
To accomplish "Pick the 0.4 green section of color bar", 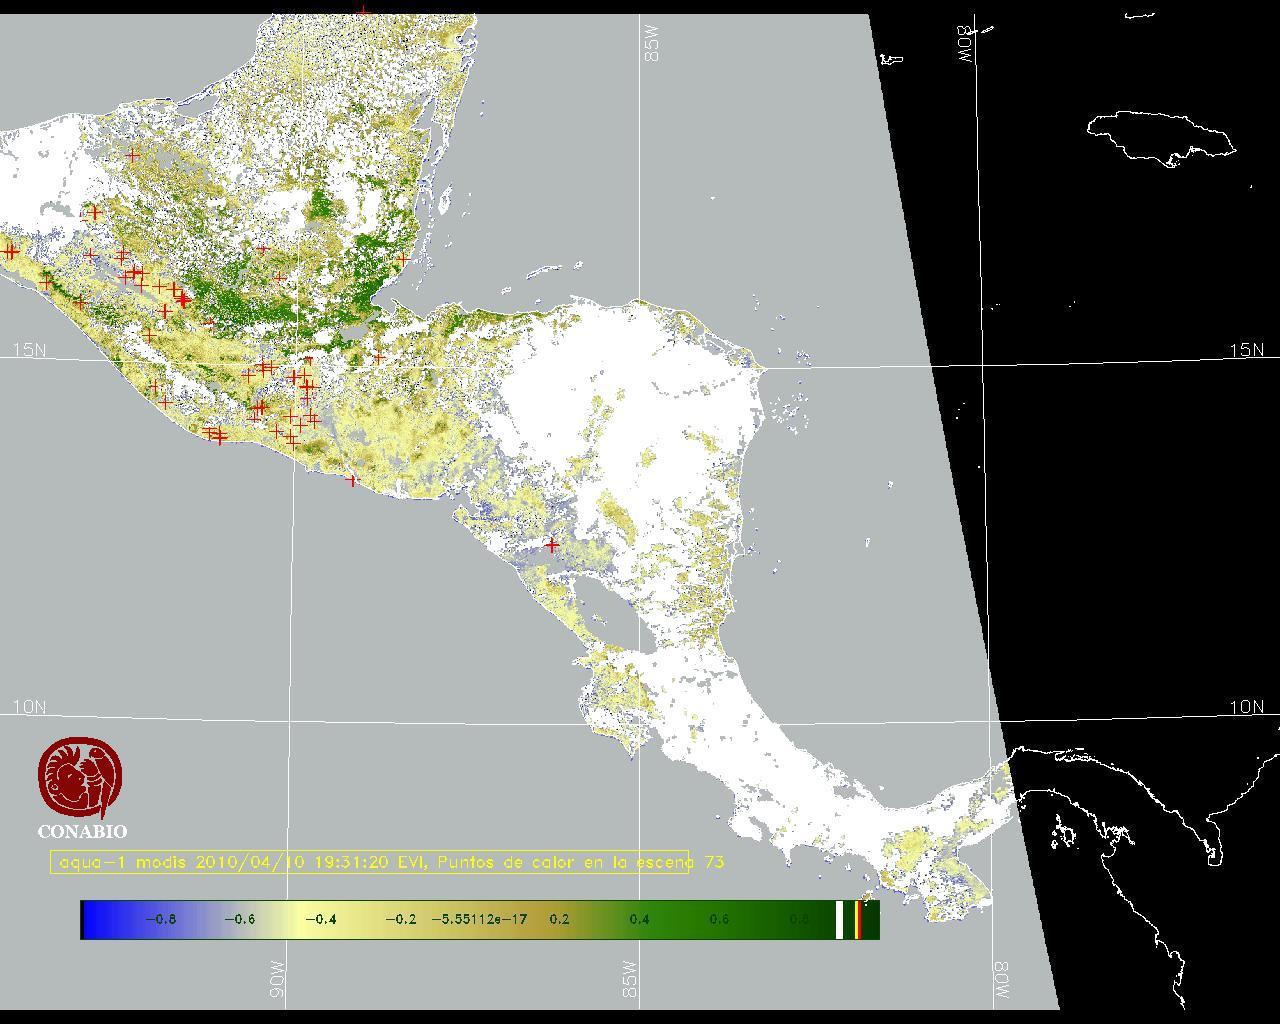I will point(639,920).
